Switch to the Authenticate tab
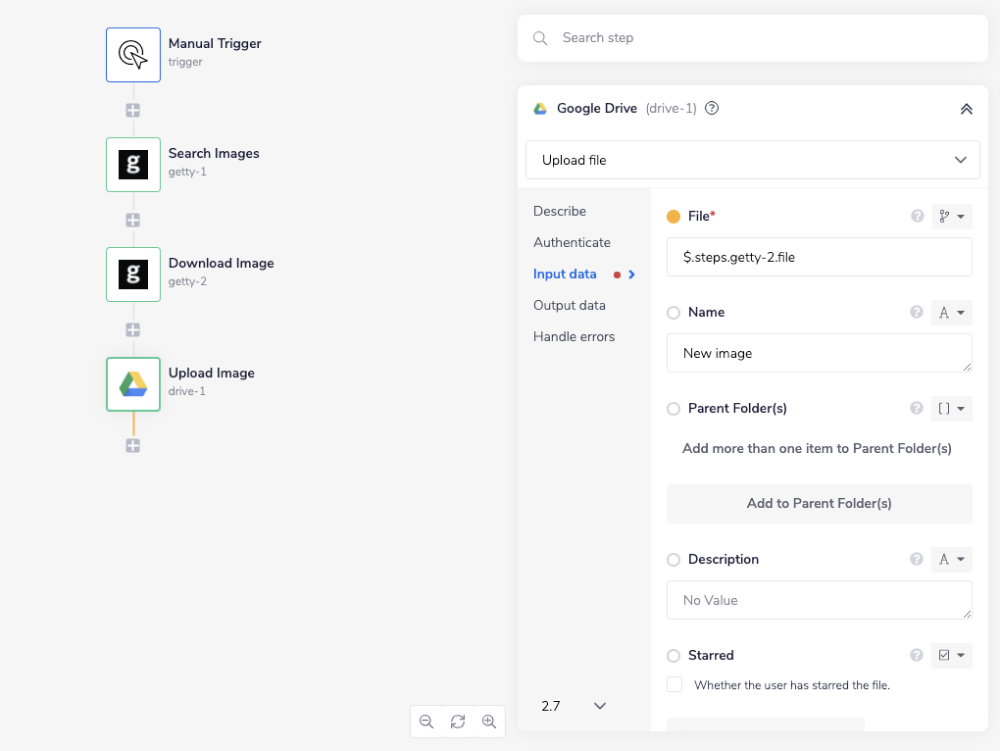The image size is (1000, 751). [x=571, y=243]
